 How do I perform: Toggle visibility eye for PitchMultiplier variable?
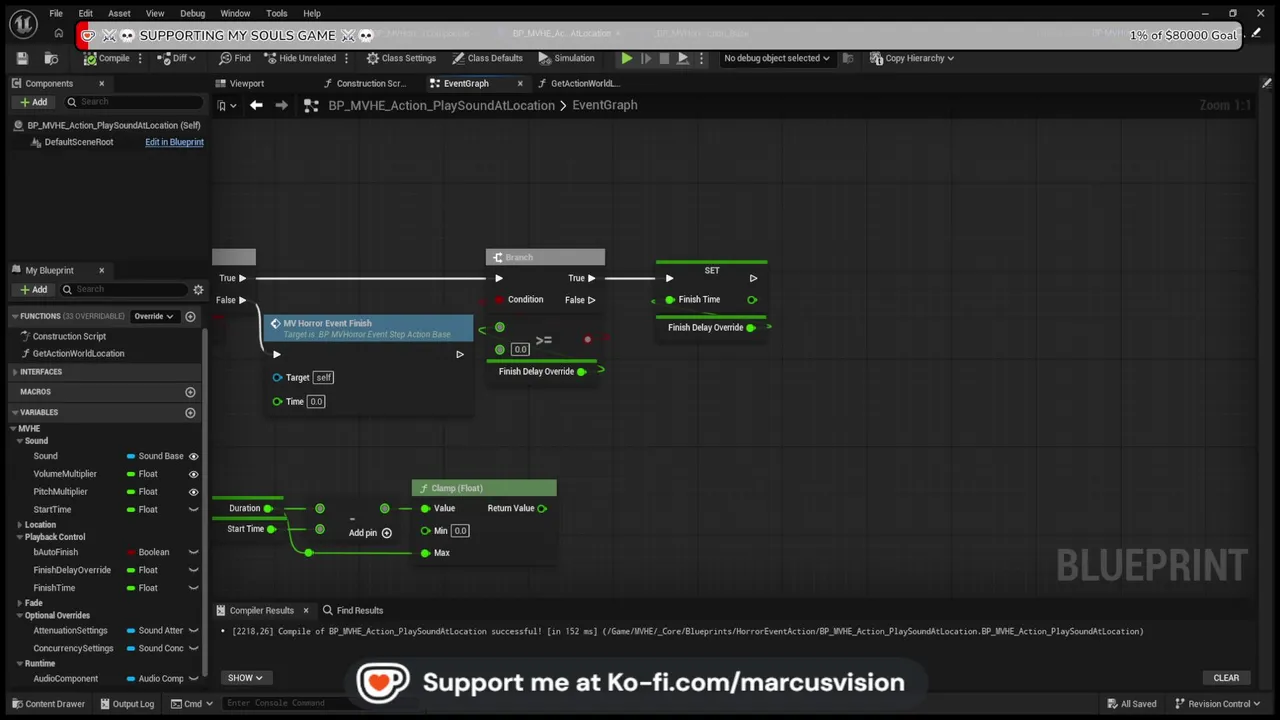click(x=194, y=492)
